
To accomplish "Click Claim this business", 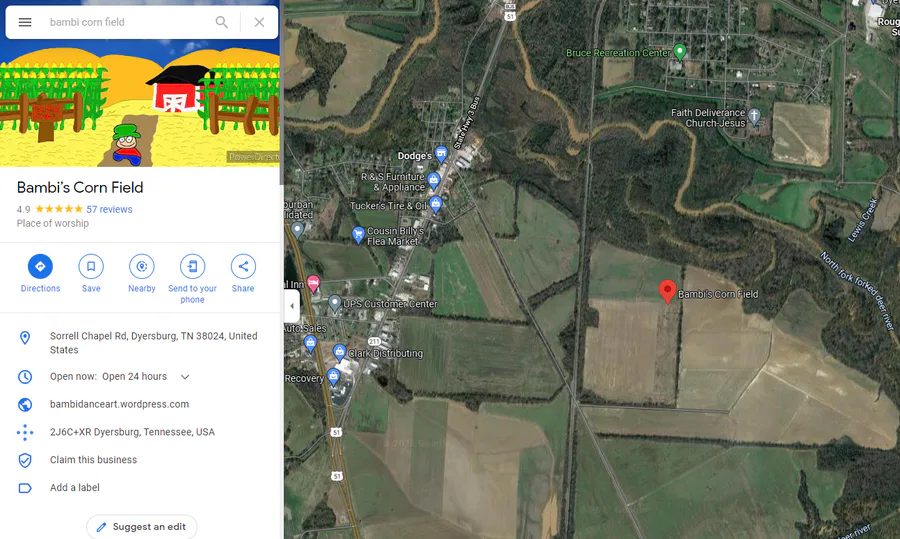I will point(94,460).
